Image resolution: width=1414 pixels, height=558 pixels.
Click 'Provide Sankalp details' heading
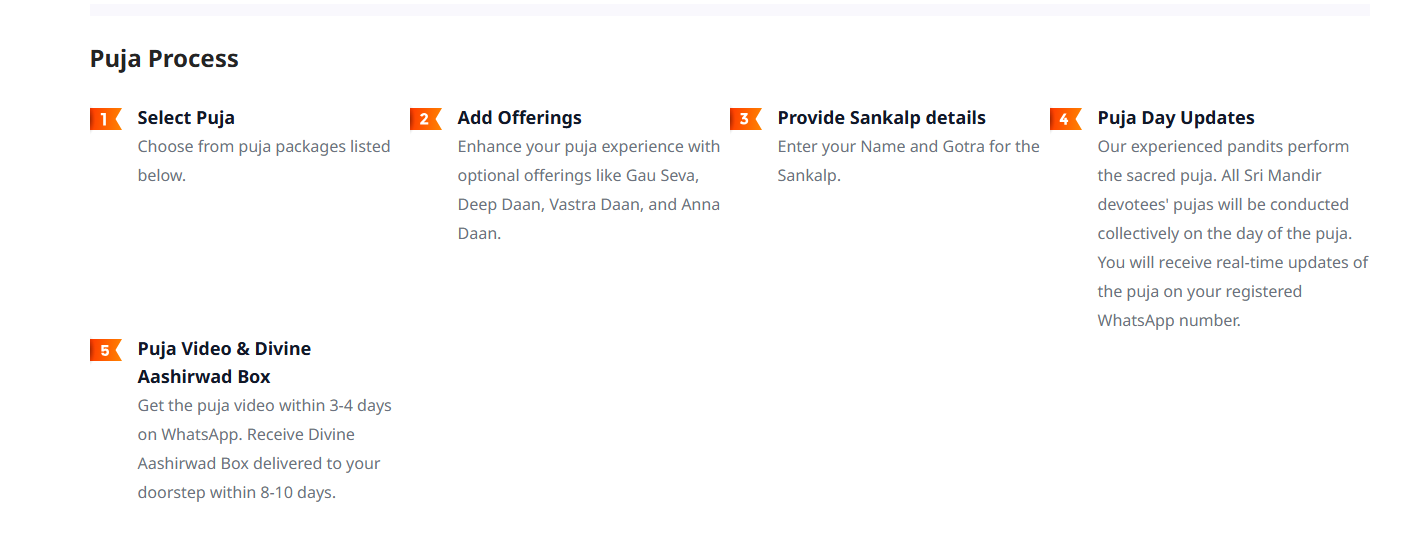(x=881, y=118)
